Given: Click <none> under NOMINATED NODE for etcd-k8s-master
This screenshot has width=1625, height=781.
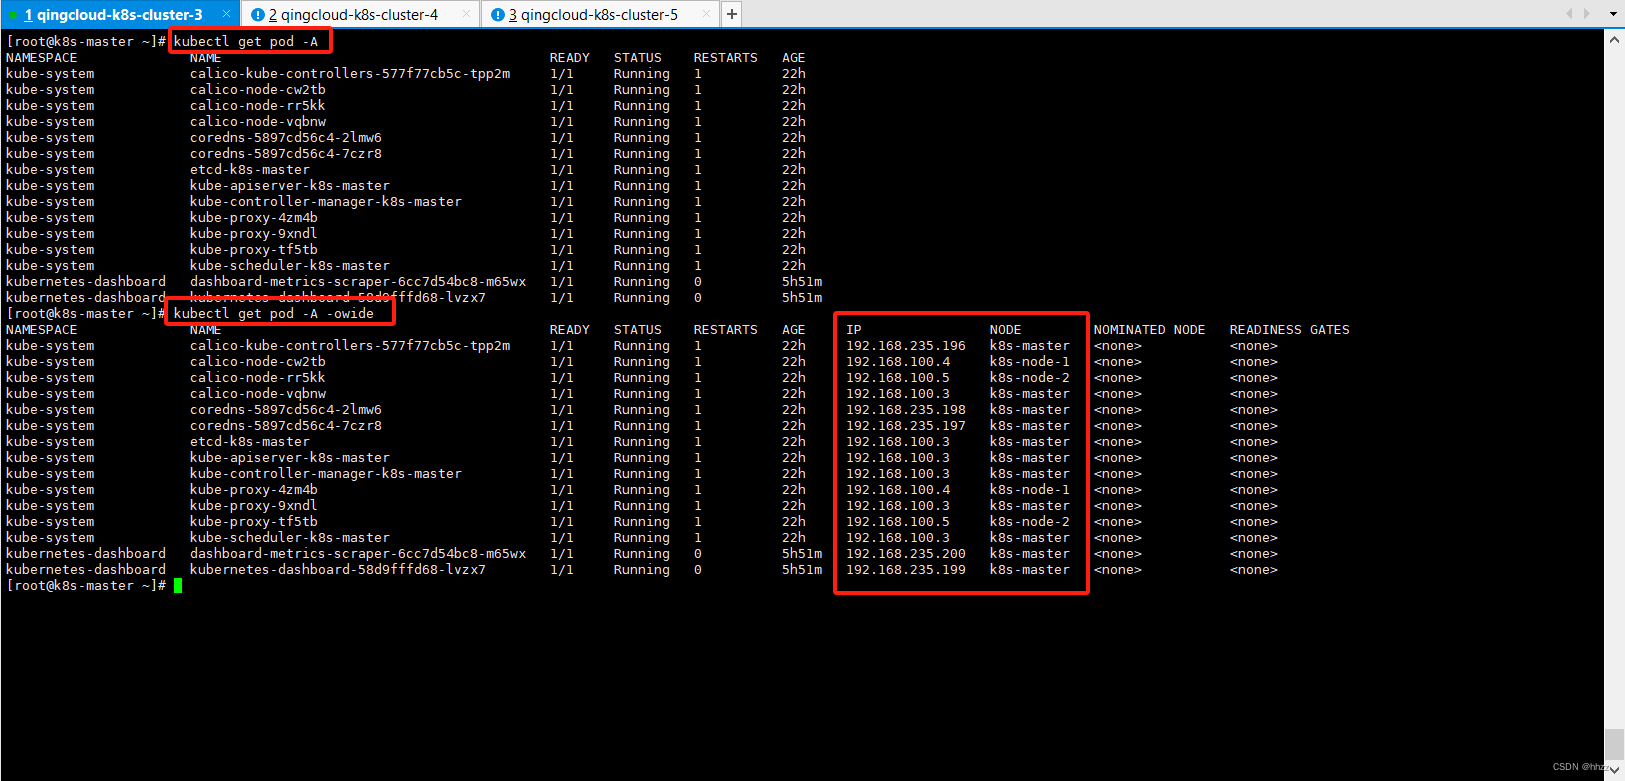Looking at the screenshot, I should [1117, 442].
